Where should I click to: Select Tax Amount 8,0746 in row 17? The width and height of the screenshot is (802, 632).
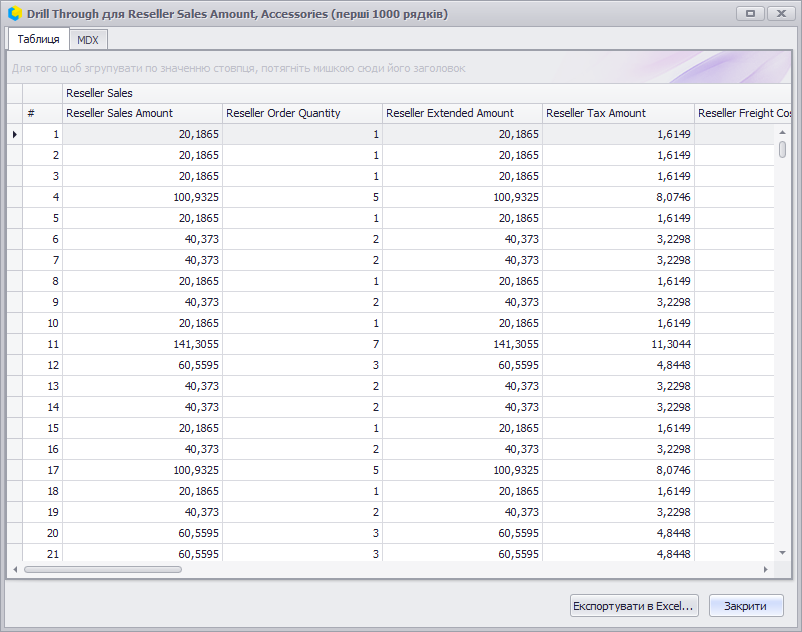[618, 470]
